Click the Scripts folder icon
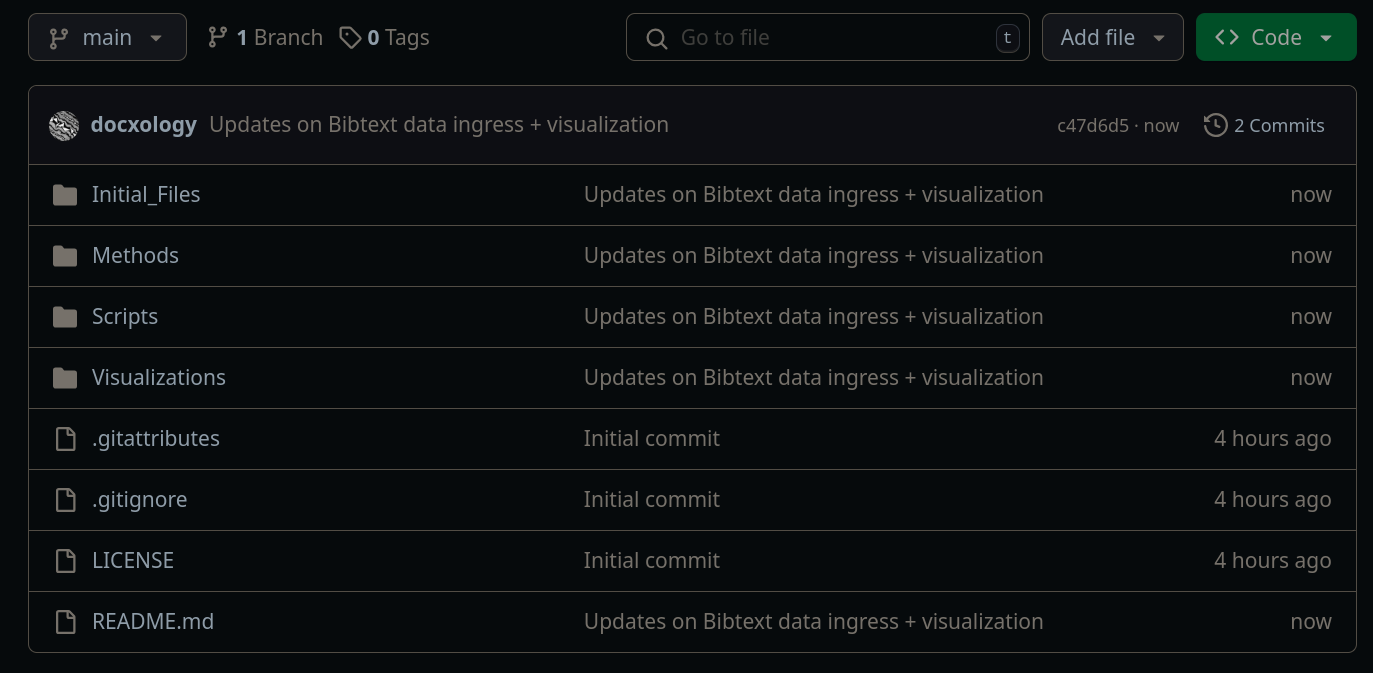The image size is (1373, 673). 65,317
